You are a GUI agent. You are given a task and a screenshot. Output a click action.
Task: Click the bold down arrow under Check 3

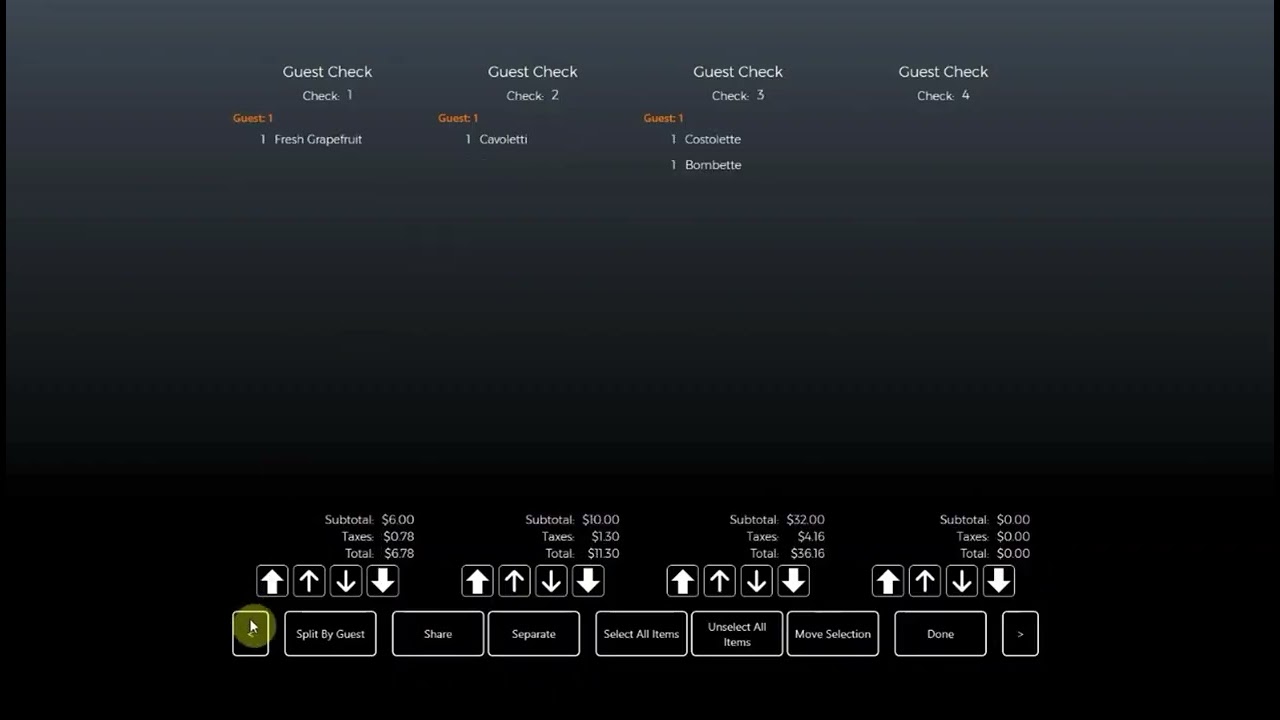[794, 581]
